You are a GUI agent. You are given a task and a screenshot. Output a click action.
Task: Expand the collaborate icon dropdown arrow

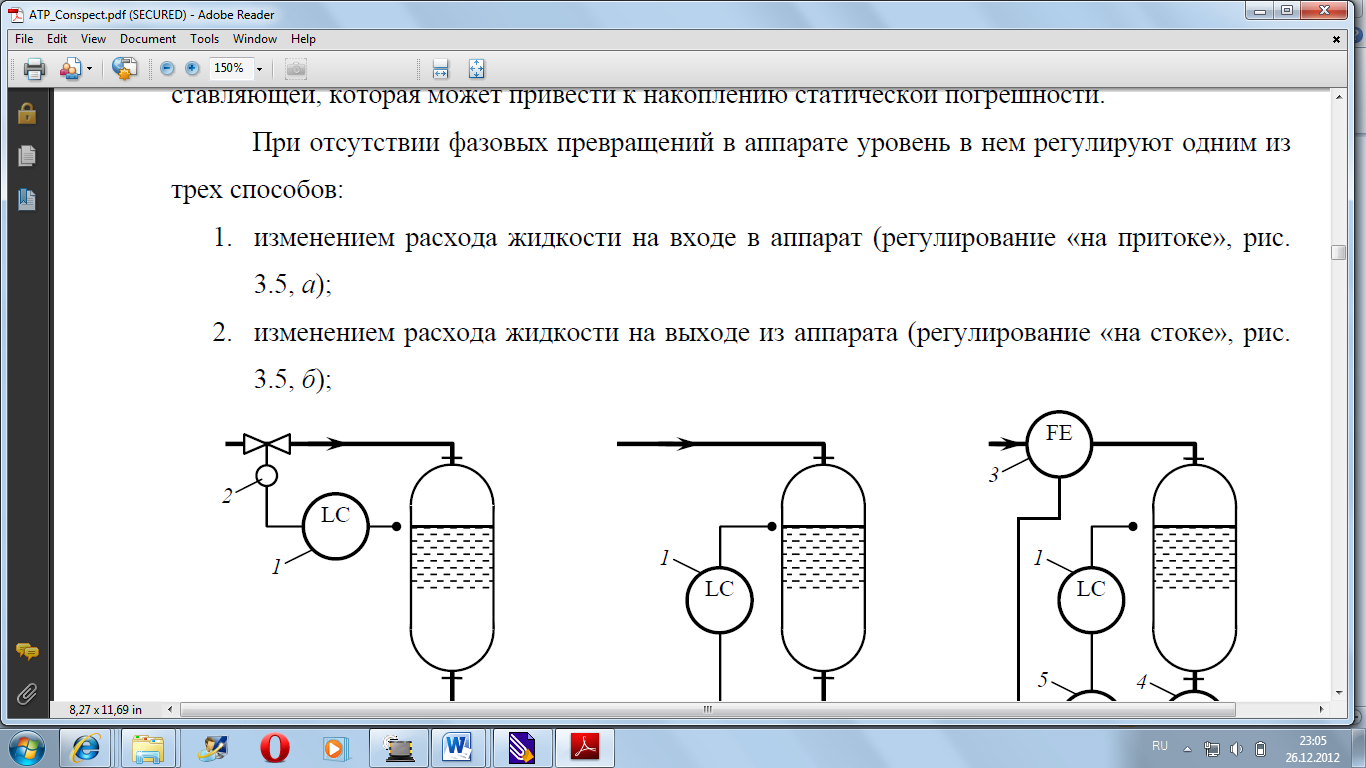point(90,69)
